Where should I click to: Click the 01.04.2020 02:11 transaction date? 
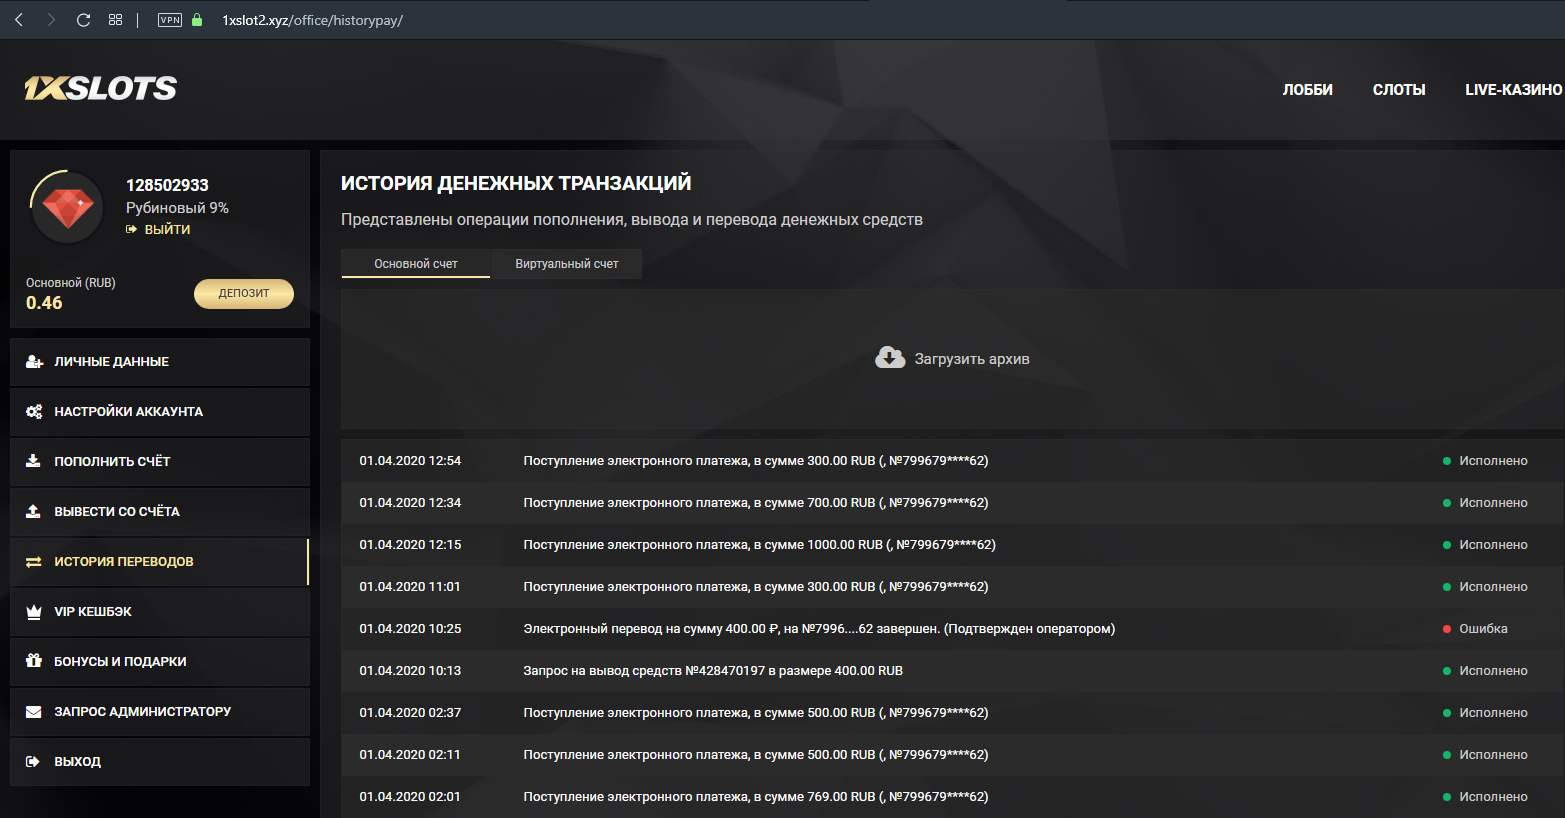coord(410,755)
